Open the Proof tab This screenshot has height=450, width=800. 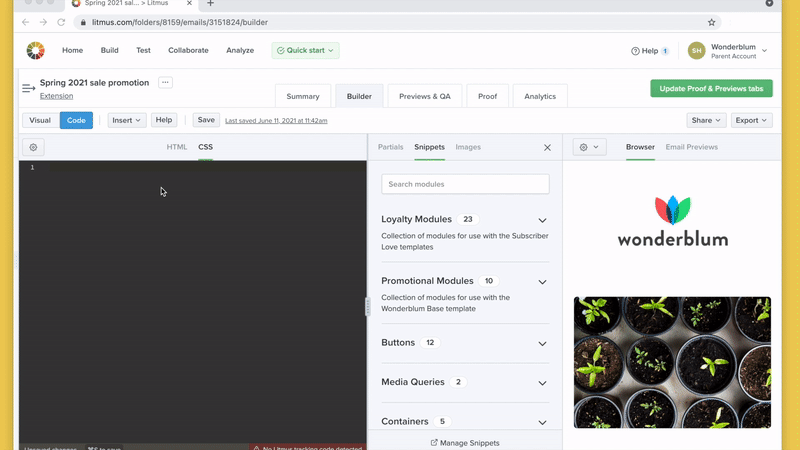click(487, 96)
